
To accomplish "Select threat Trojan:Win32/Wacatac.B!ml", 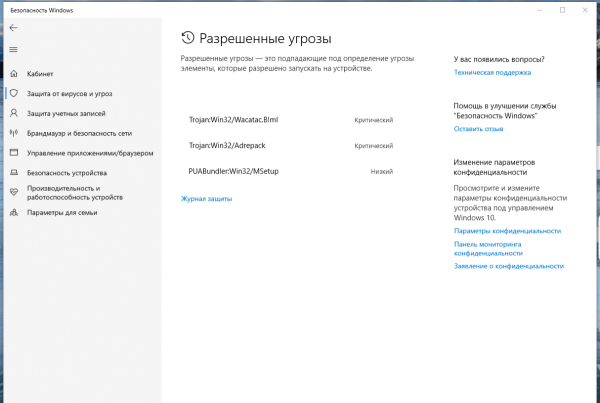I will 233,120.
